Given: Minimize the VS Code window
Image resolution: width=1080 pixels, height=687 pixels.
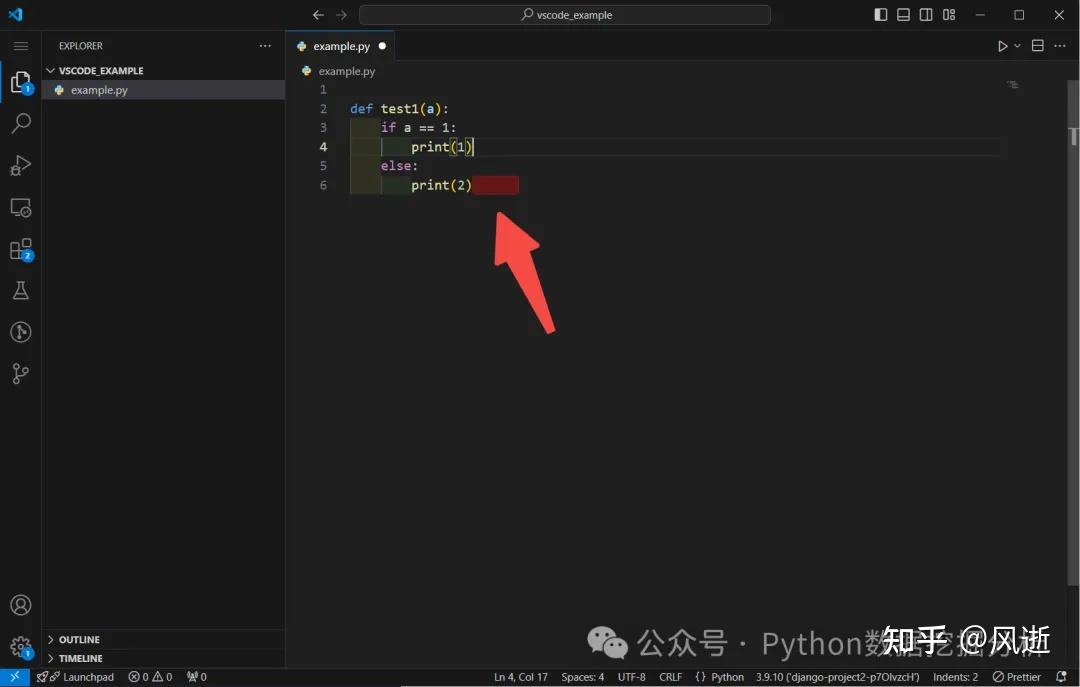Looking at the screenshot, I should [x=980, y=14].
